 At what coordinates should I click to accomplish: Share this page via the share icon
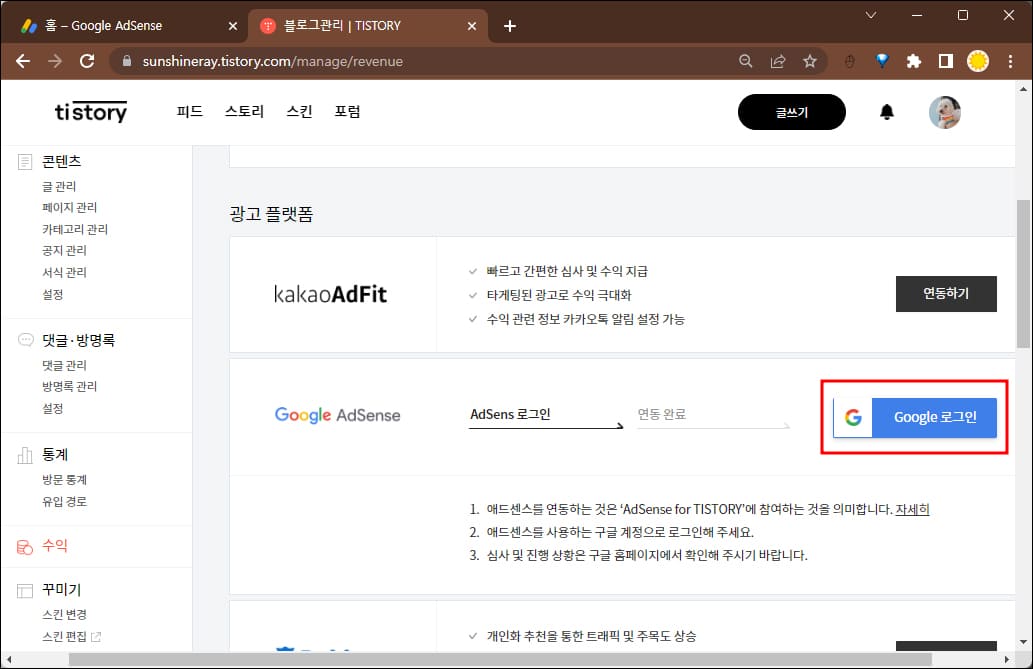[x=778, y=61]
